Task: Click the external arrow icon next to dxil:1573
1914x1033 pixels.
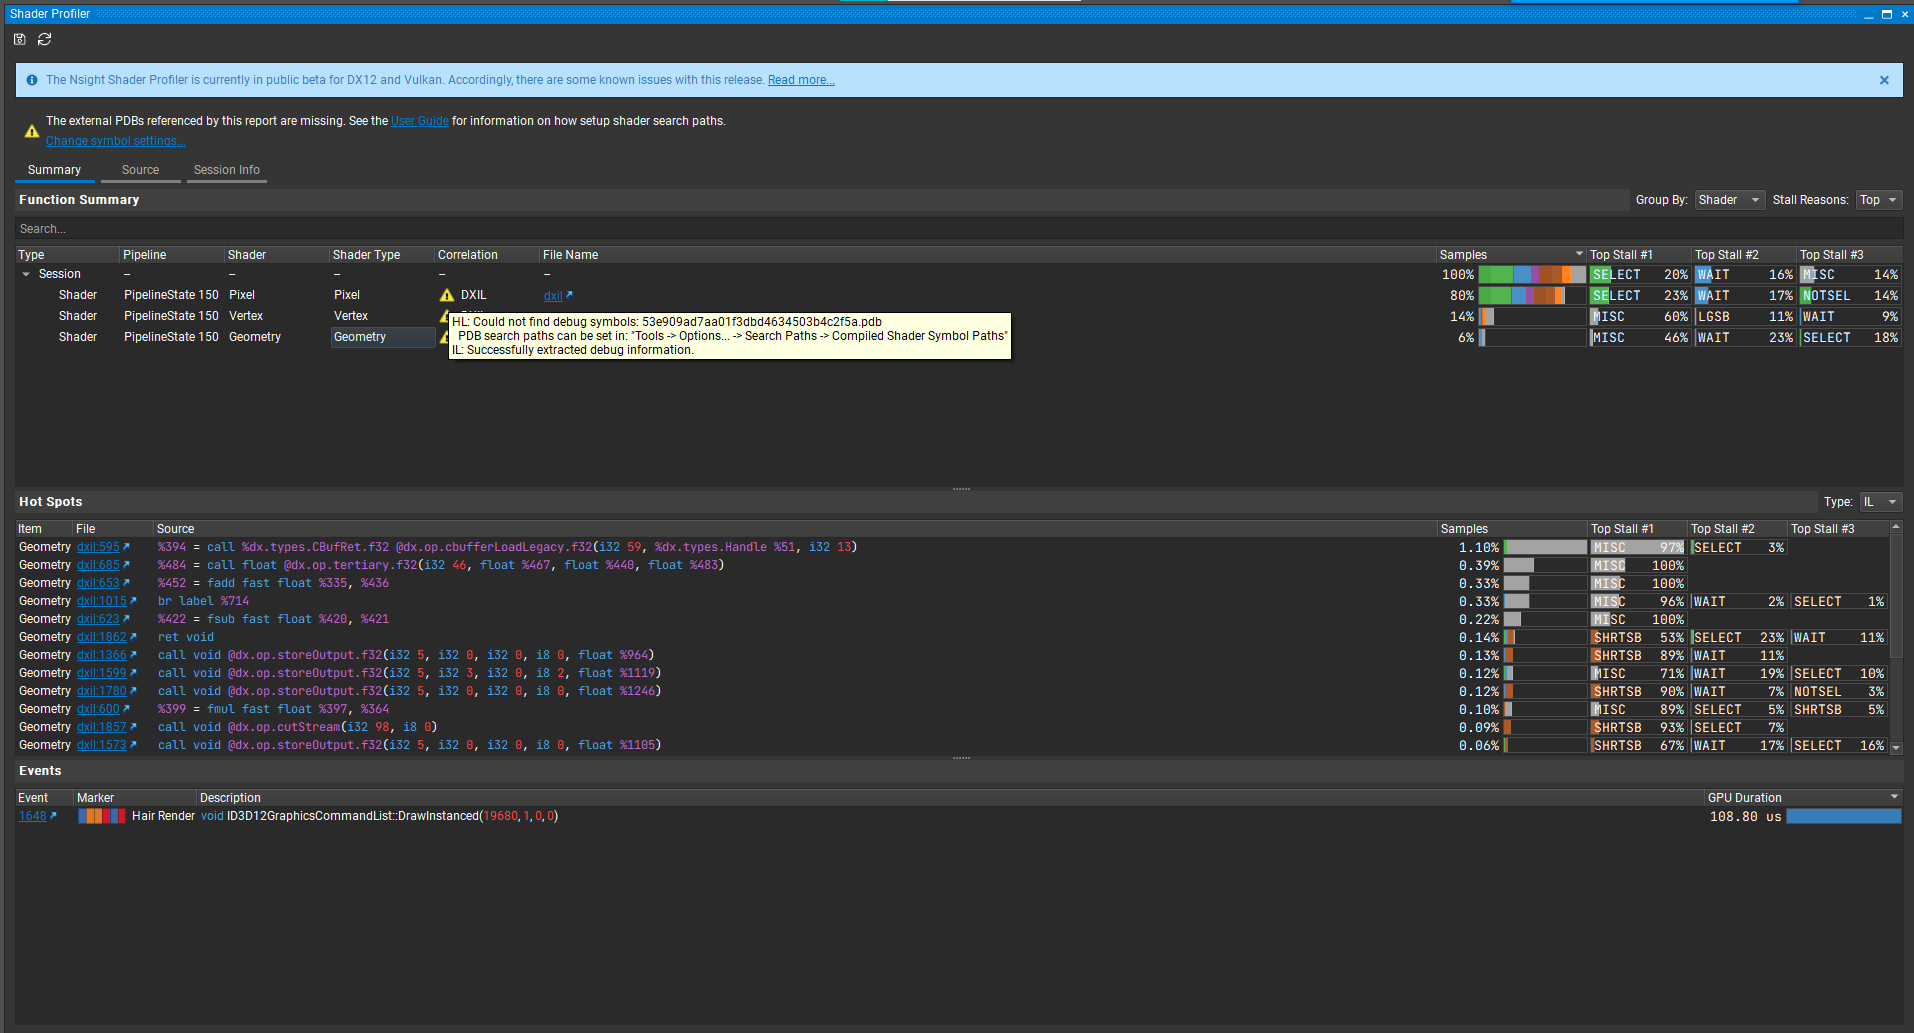Action: point(133,744)
